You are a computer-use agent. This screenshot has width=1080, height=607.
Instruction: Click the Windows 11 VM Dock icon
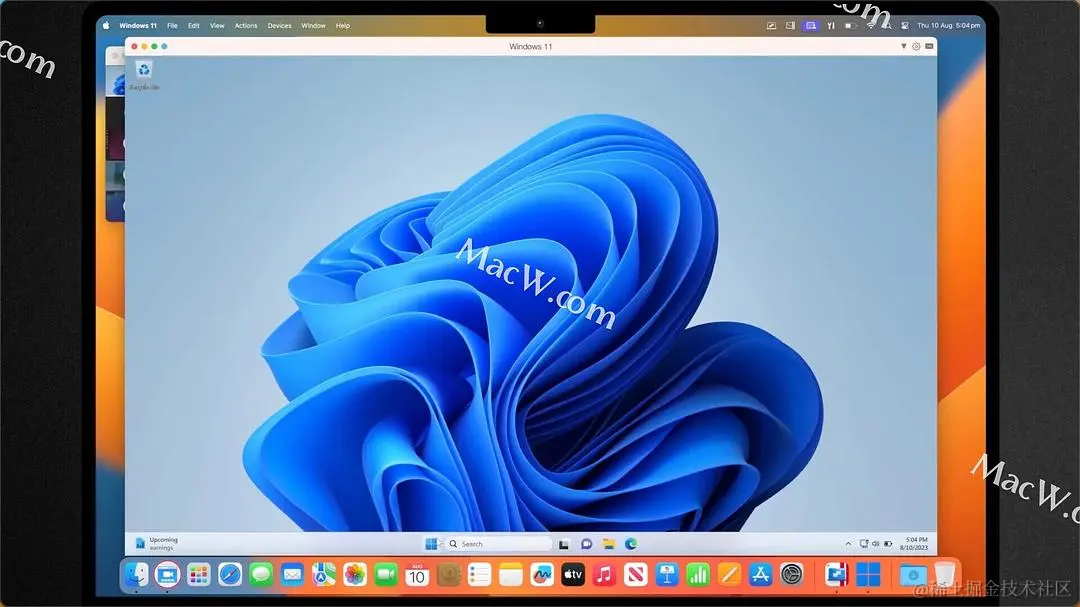pyautogui.click(x=868, y=574)
